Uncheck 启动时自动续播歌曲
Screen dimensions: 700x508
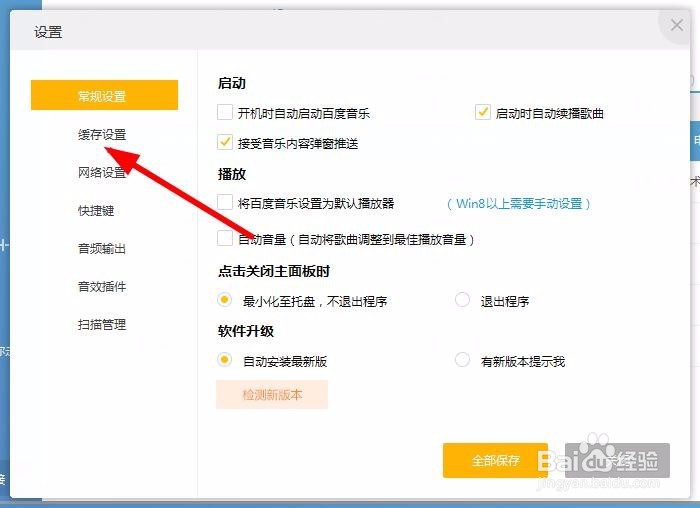coord(483,112)
